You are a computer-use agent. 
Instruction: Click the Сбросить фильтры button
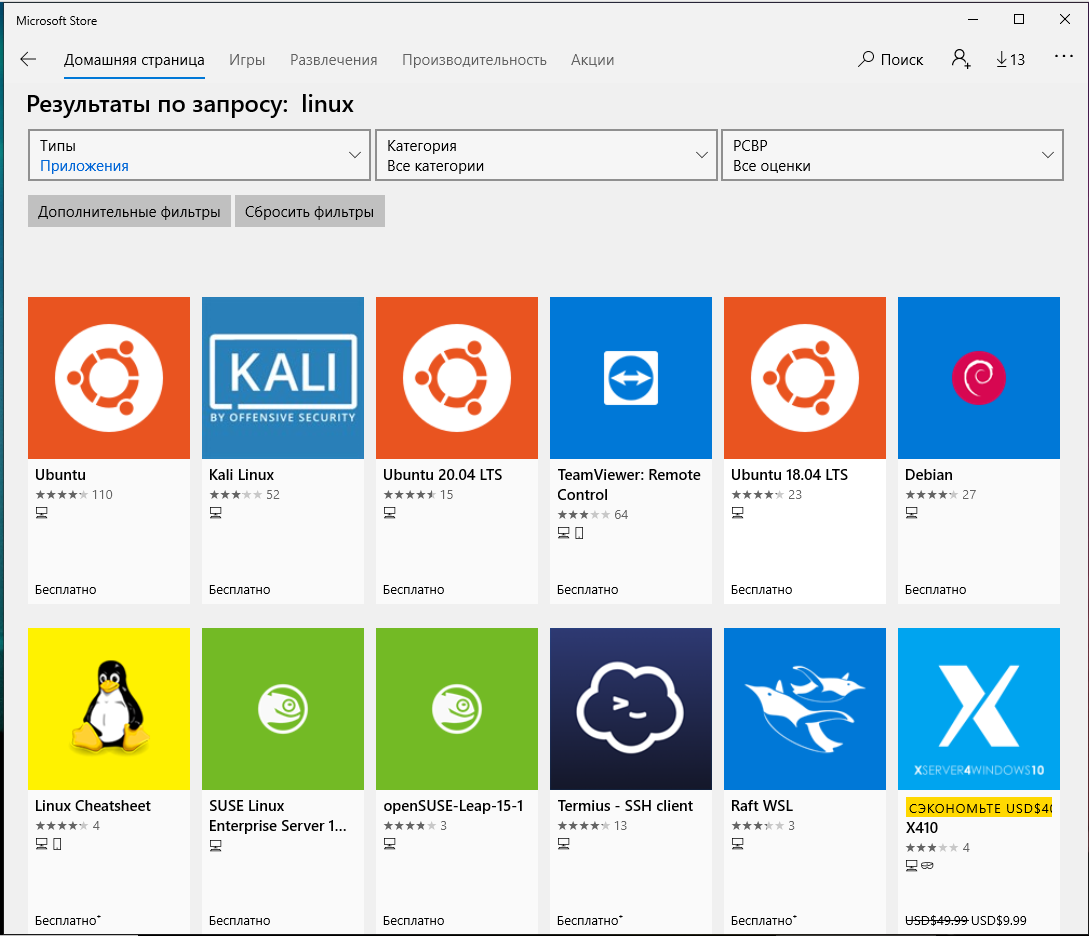tap(309, 212)
